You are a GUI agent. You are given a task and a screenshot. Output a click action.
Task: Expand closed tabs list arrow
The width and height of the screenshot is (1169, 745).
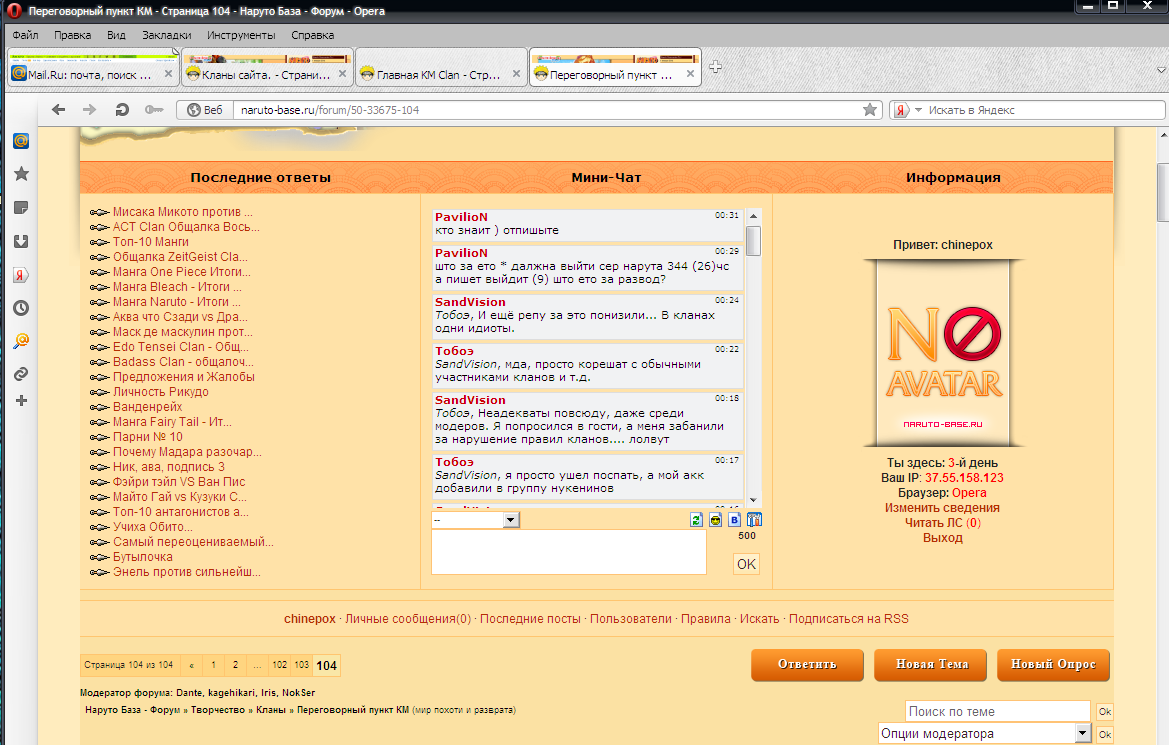(x=1161, y=69)
